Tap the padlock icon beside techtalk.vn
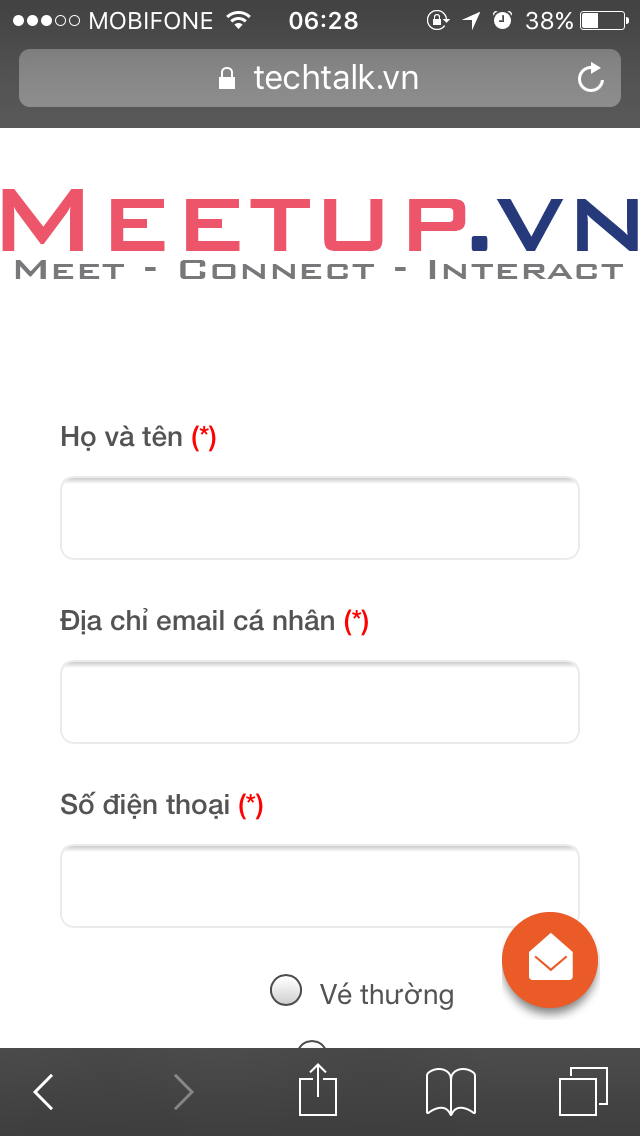 tap(228, 78)
